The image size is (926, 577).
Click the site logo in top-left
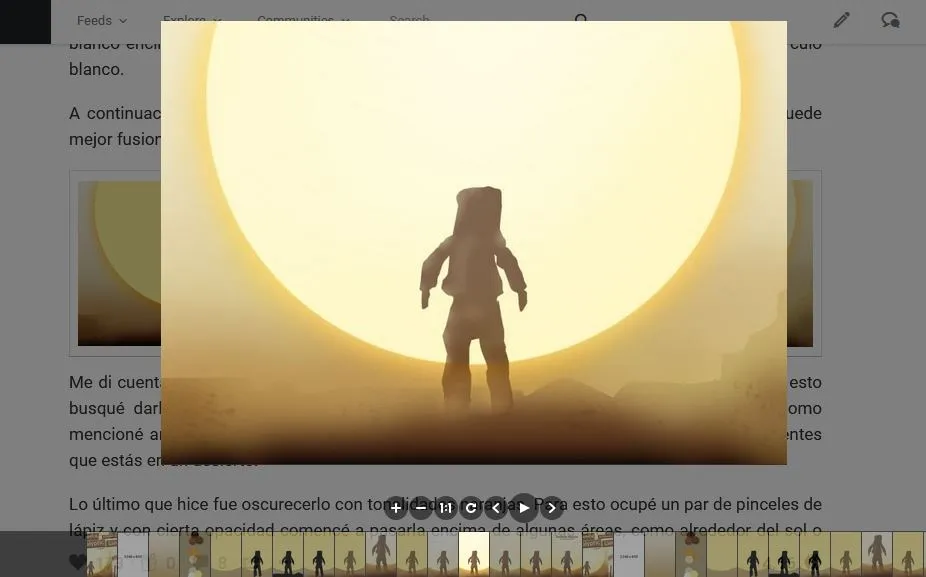[x=25, y=22]
